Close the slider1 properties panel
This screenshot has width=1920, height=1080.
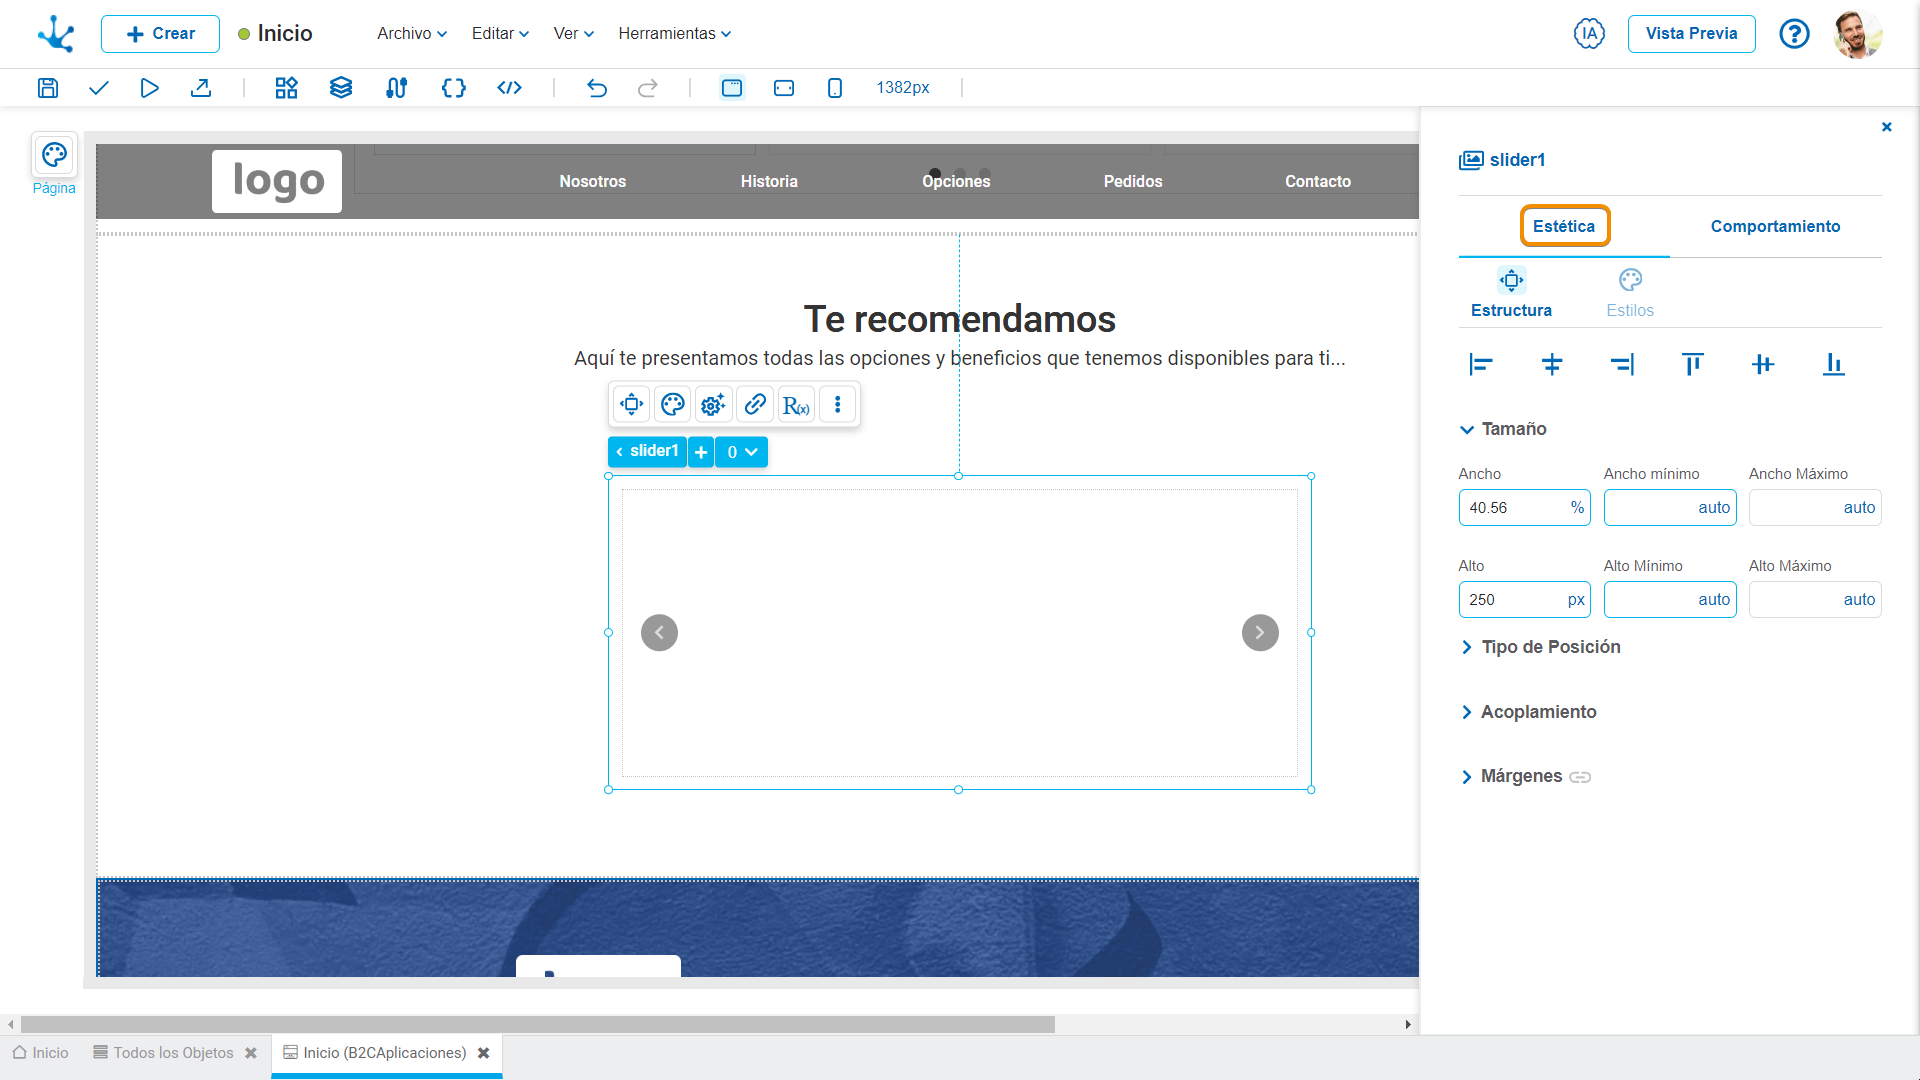1887,127
